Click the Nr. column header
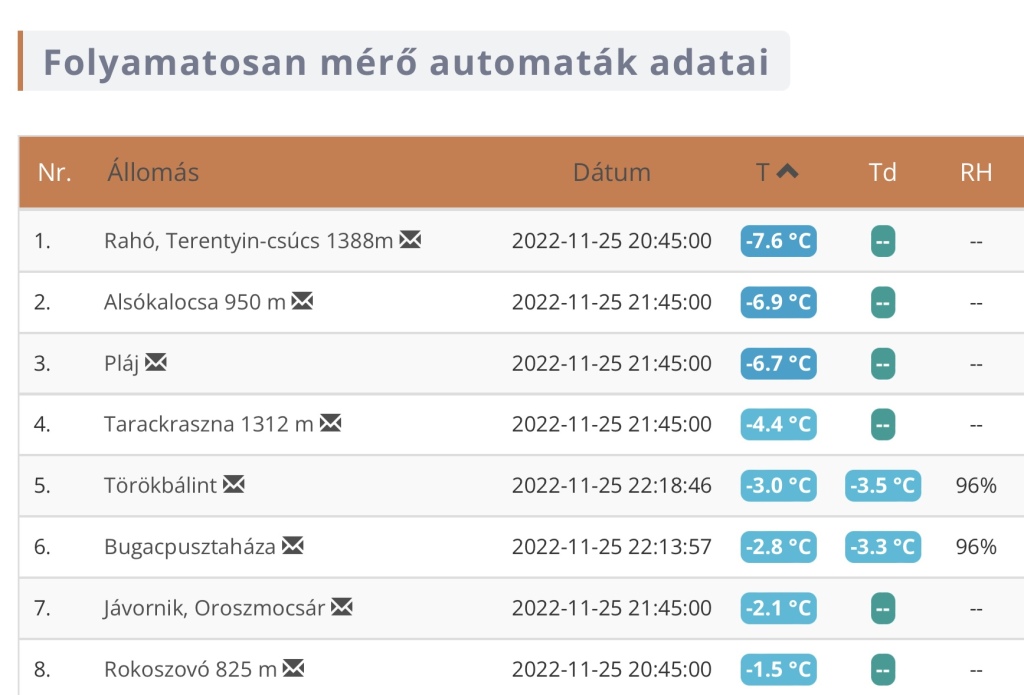 click(54, 172)
